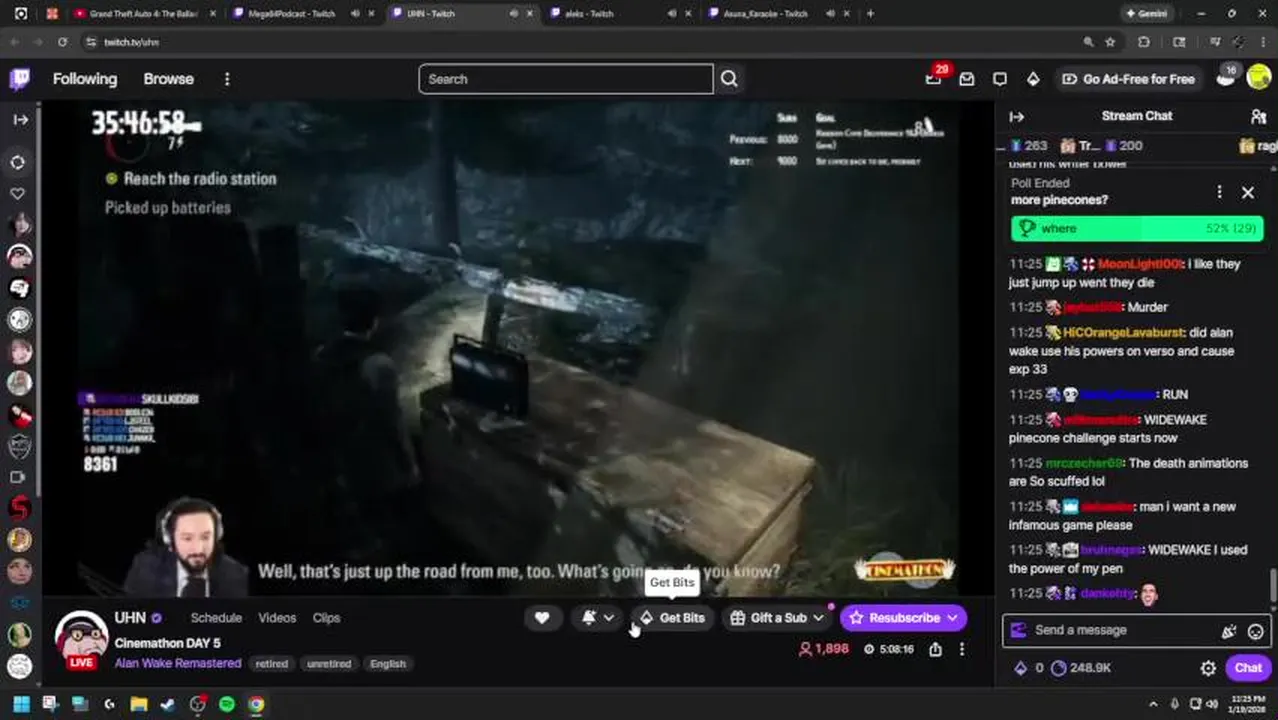This screenshot has height=720, width=1278.
Task: Focus the Twitch search box
Action: point(566,79)
